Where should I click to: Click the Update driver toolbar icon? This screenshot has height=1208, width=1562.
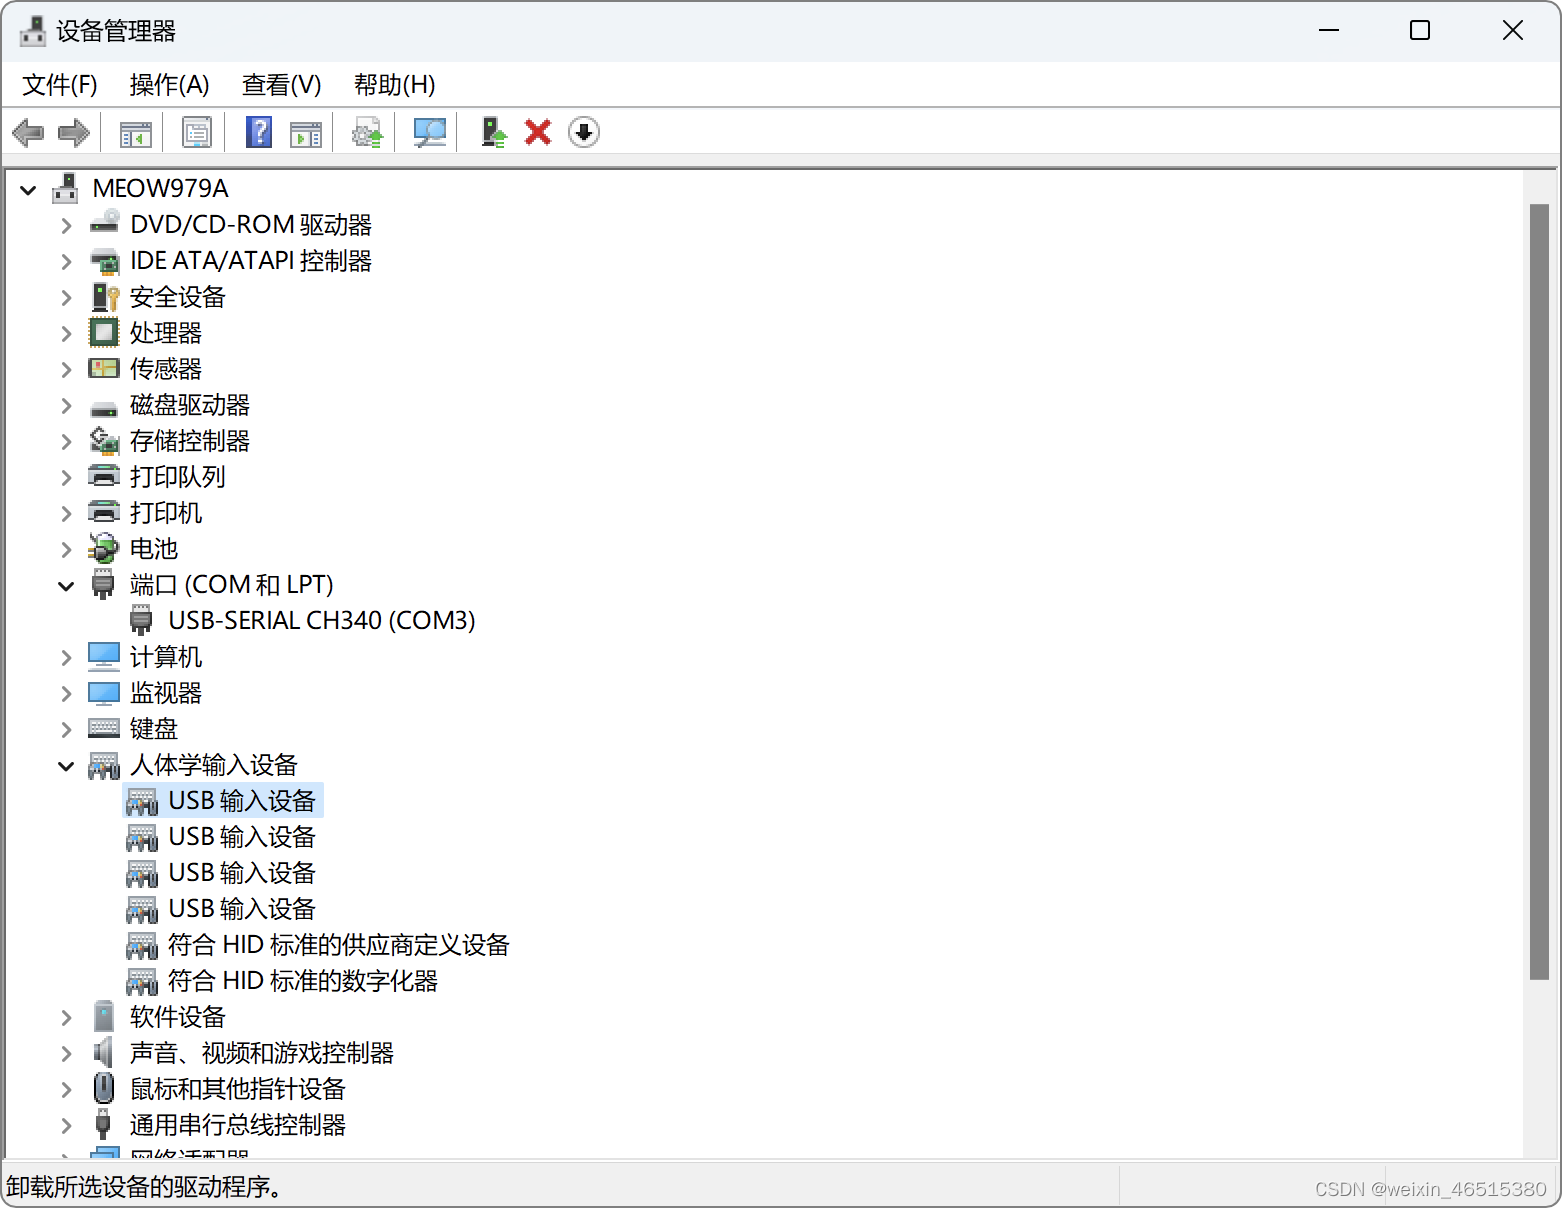[366, 132]
